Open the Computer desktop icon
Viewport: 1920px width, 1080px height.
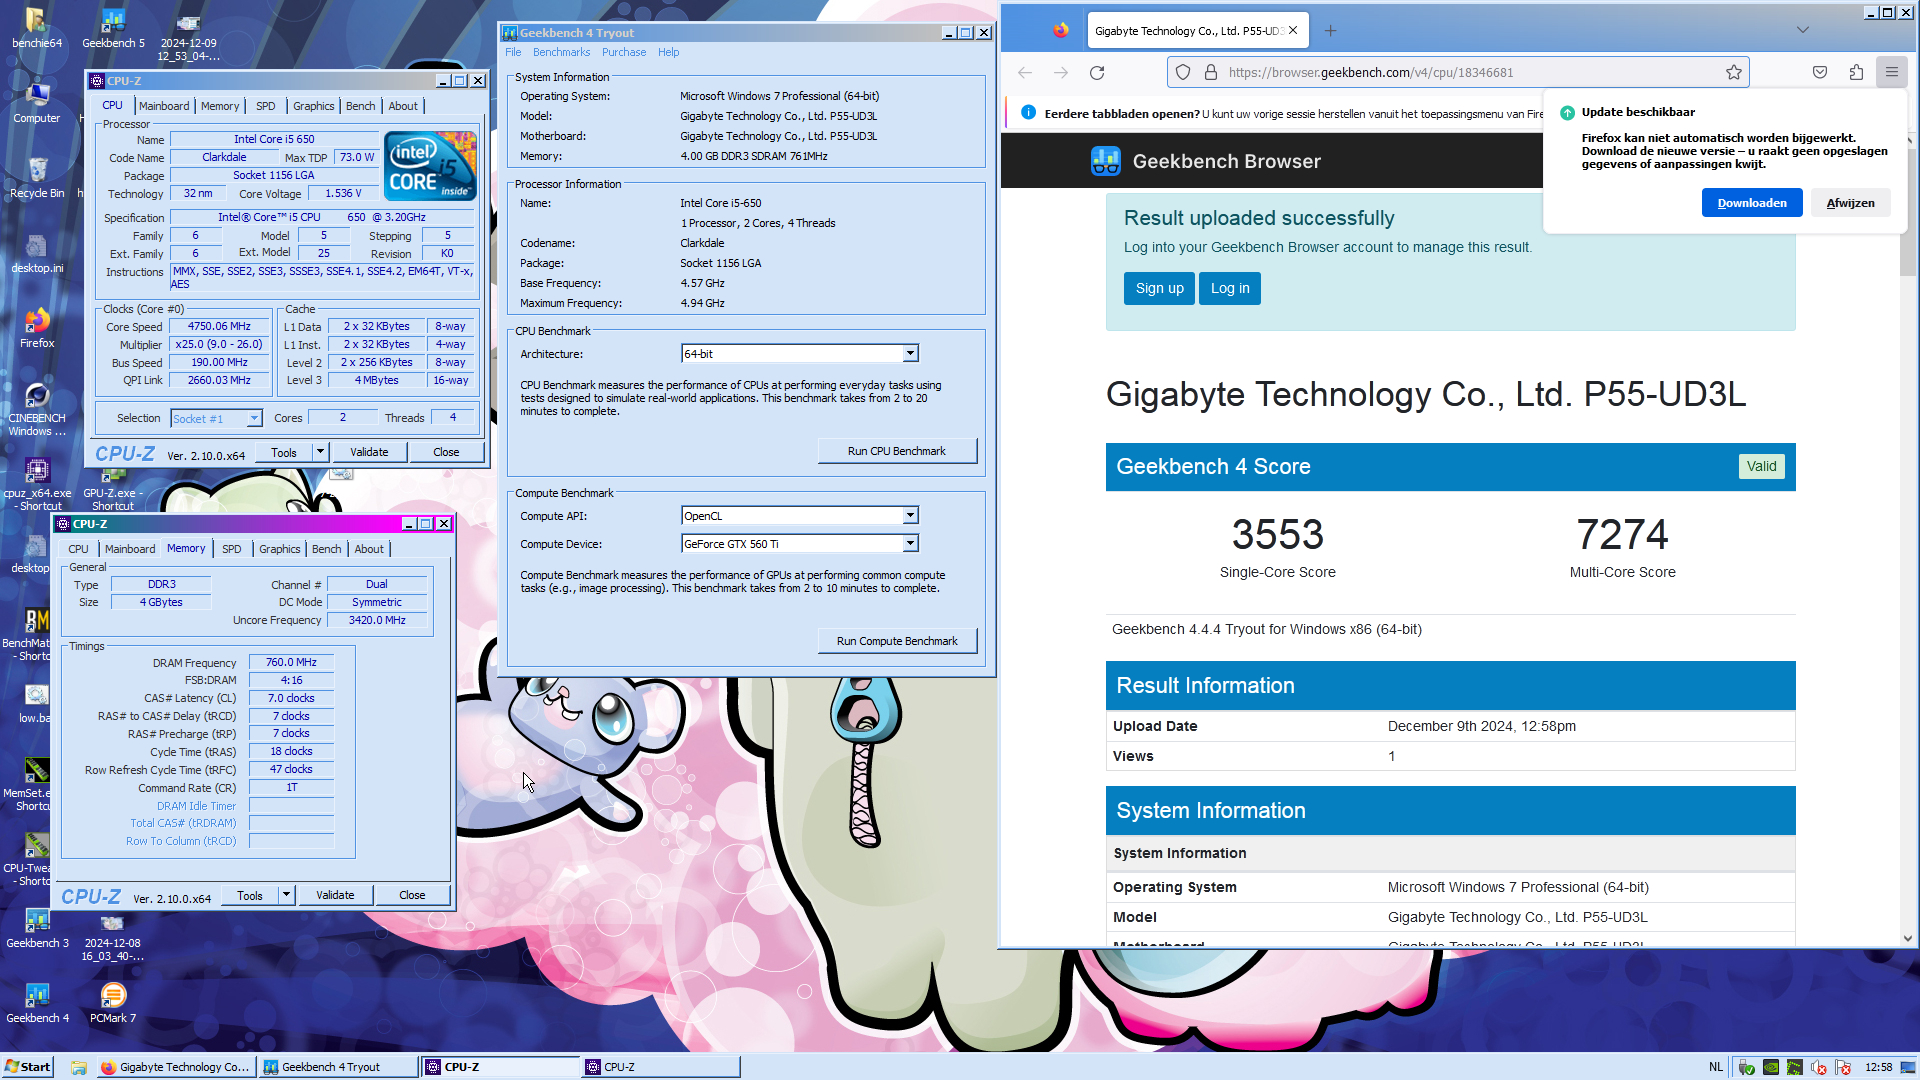(x=36, y=103)
